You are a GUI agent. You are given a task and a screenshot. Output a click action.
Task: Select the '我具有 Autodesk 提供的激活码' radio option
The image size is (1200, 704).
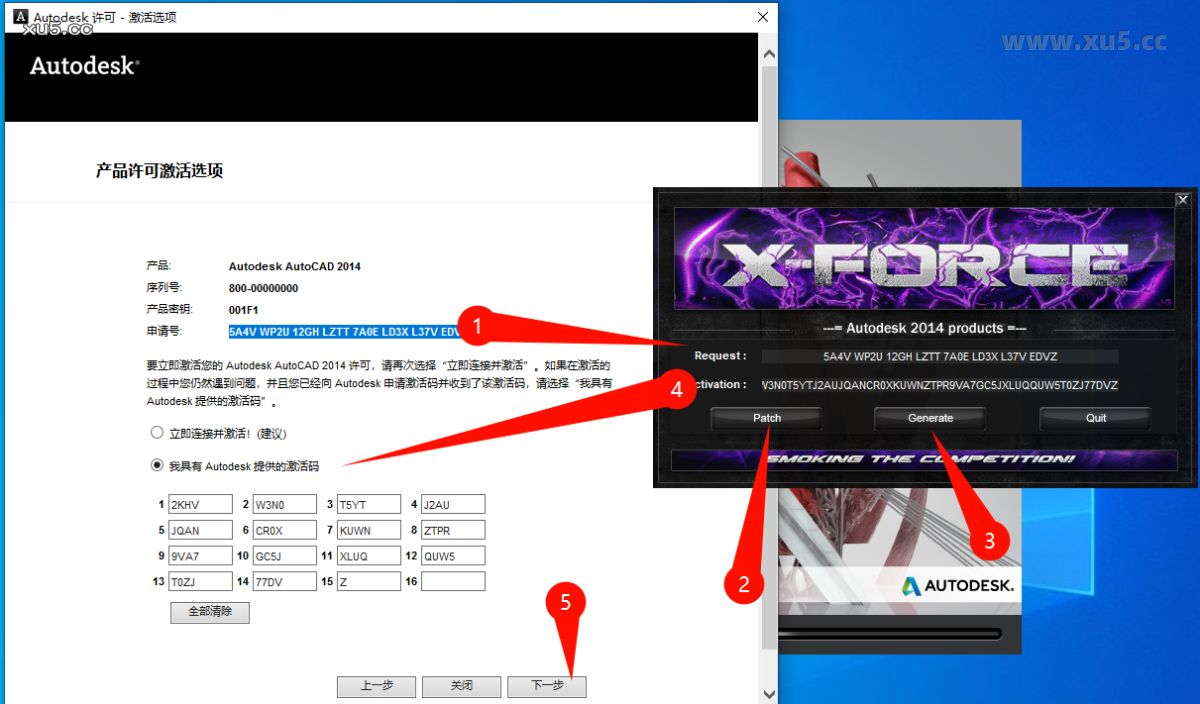(x=157, y=464)
